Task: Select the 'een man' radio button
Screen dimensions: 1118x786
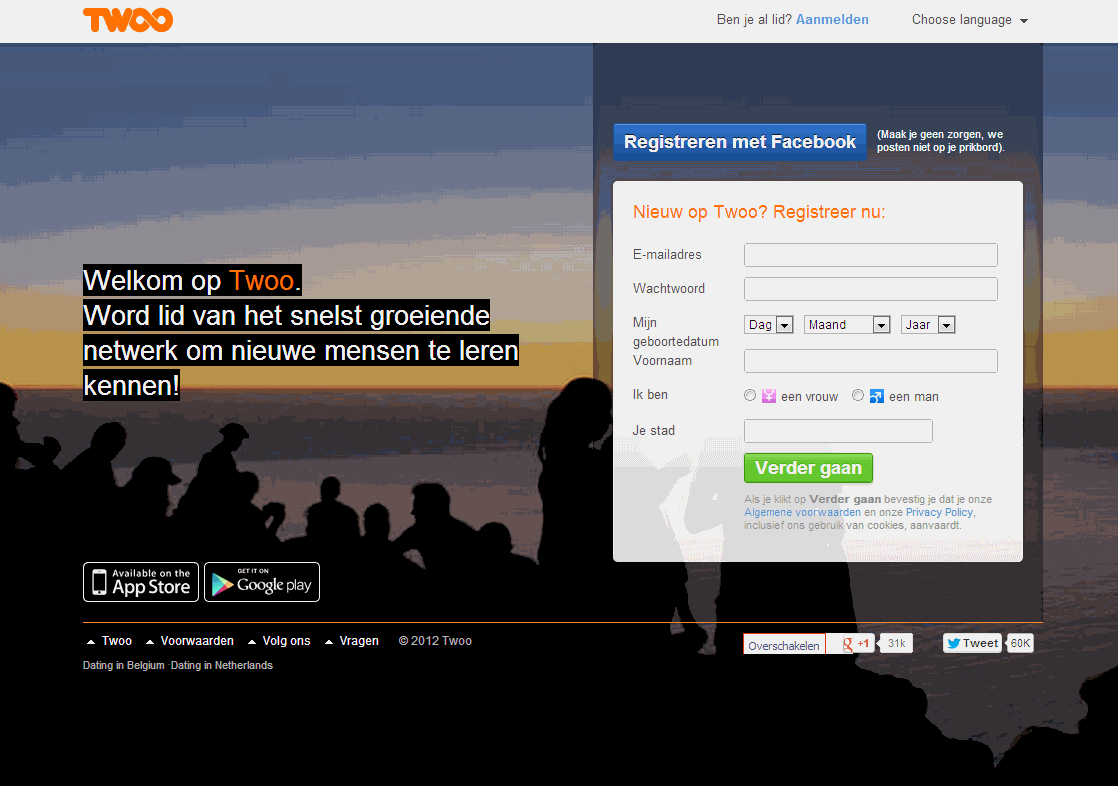Action: (858, 395)
